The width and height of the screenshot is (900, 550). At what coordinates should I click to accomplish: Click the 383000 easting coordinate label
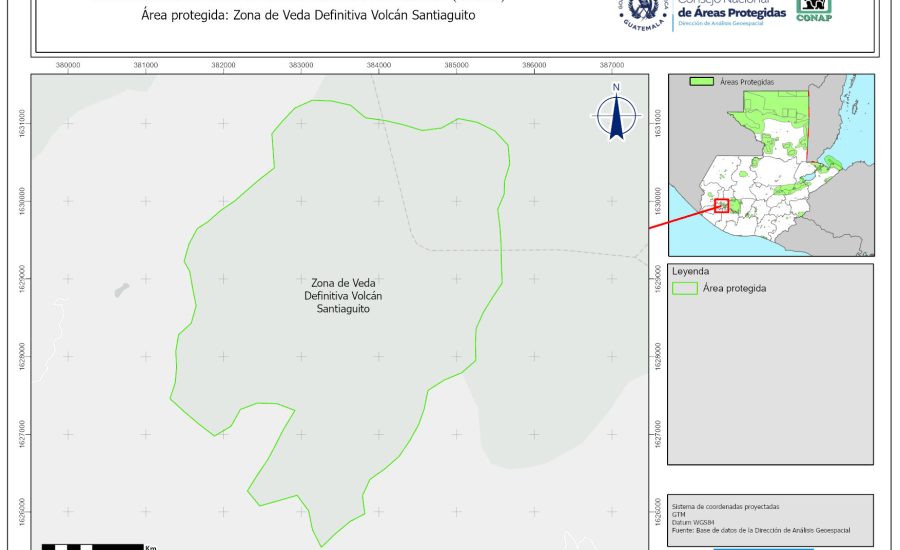point(301,65)
